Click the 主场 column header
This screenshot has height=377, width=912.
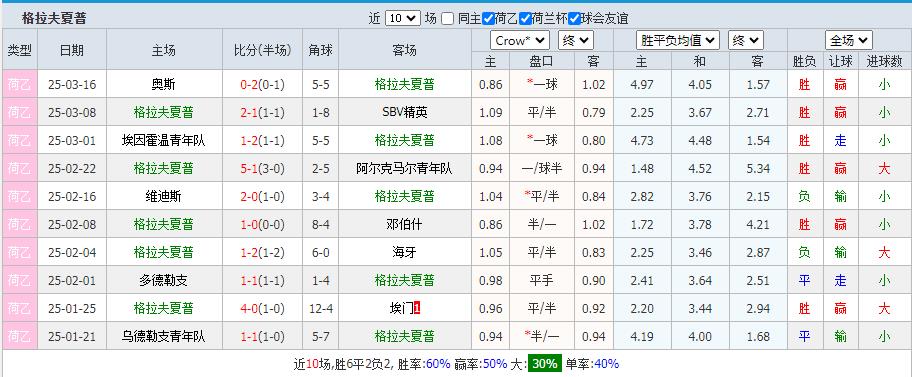[163, 50]
